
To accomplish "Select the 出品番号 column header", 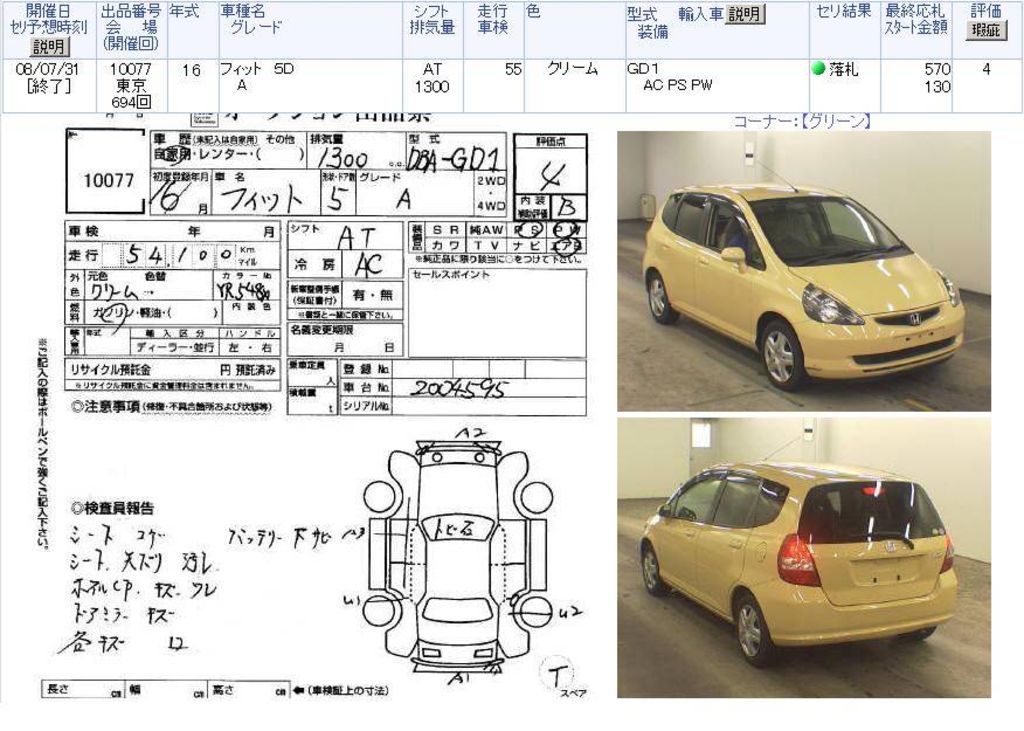I will click(x=130, y=28).
